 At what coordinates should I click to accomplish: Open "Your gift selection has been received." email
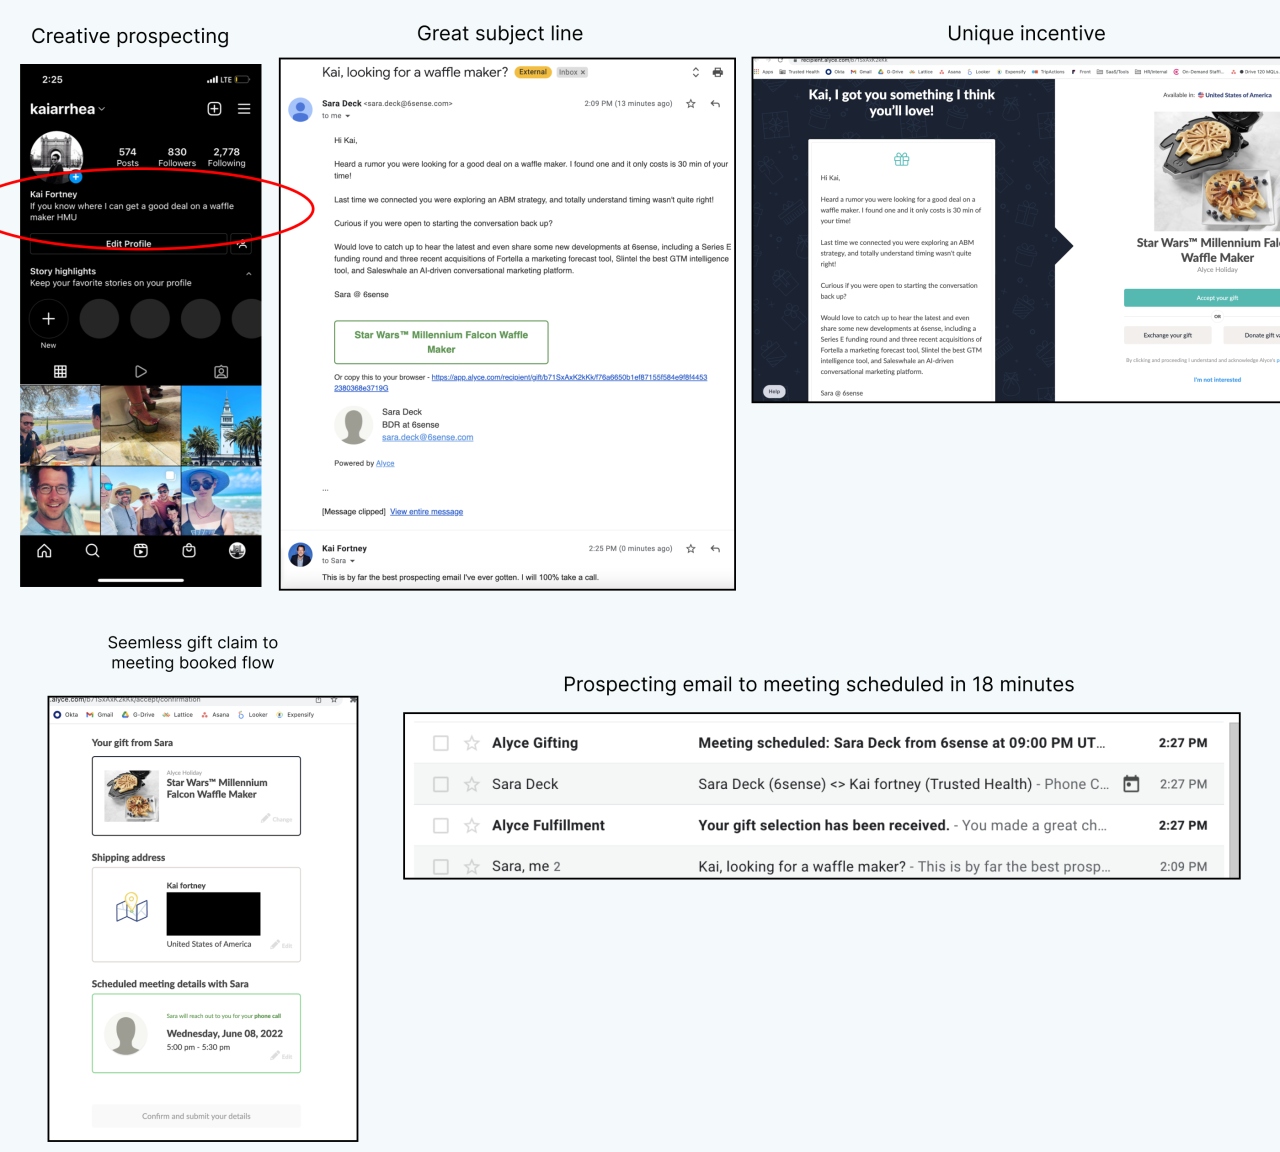coord(823,825)
